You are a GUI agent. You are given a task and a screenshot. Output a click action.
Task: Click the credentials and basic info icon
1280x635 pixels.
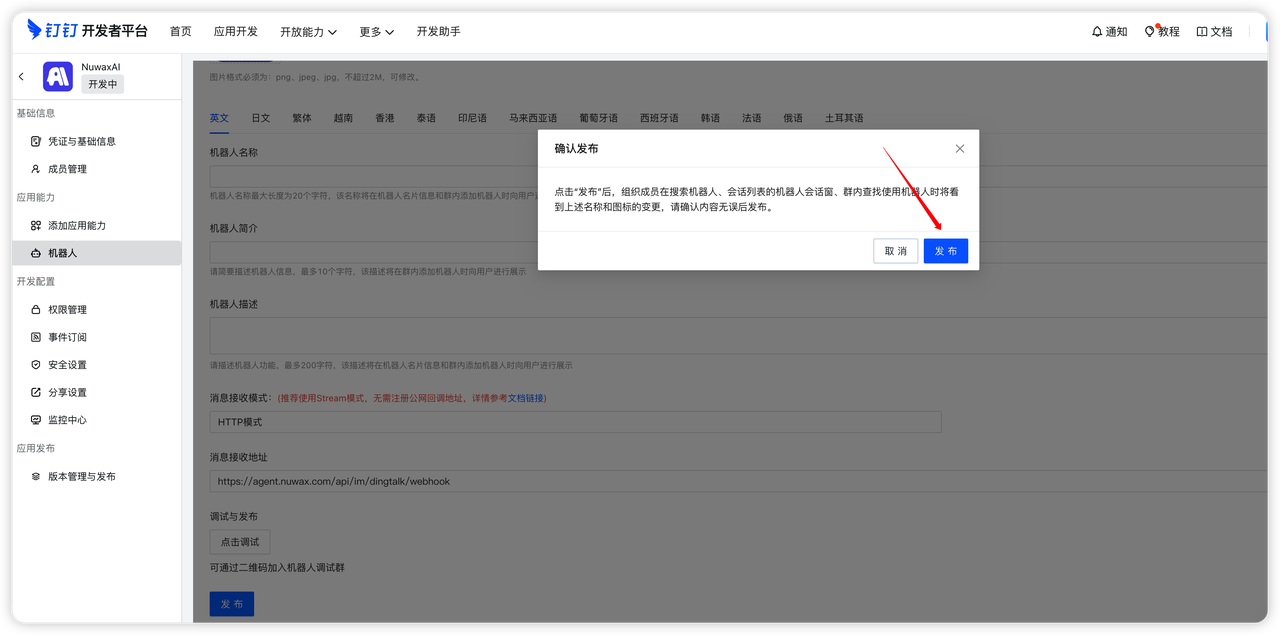36,141
